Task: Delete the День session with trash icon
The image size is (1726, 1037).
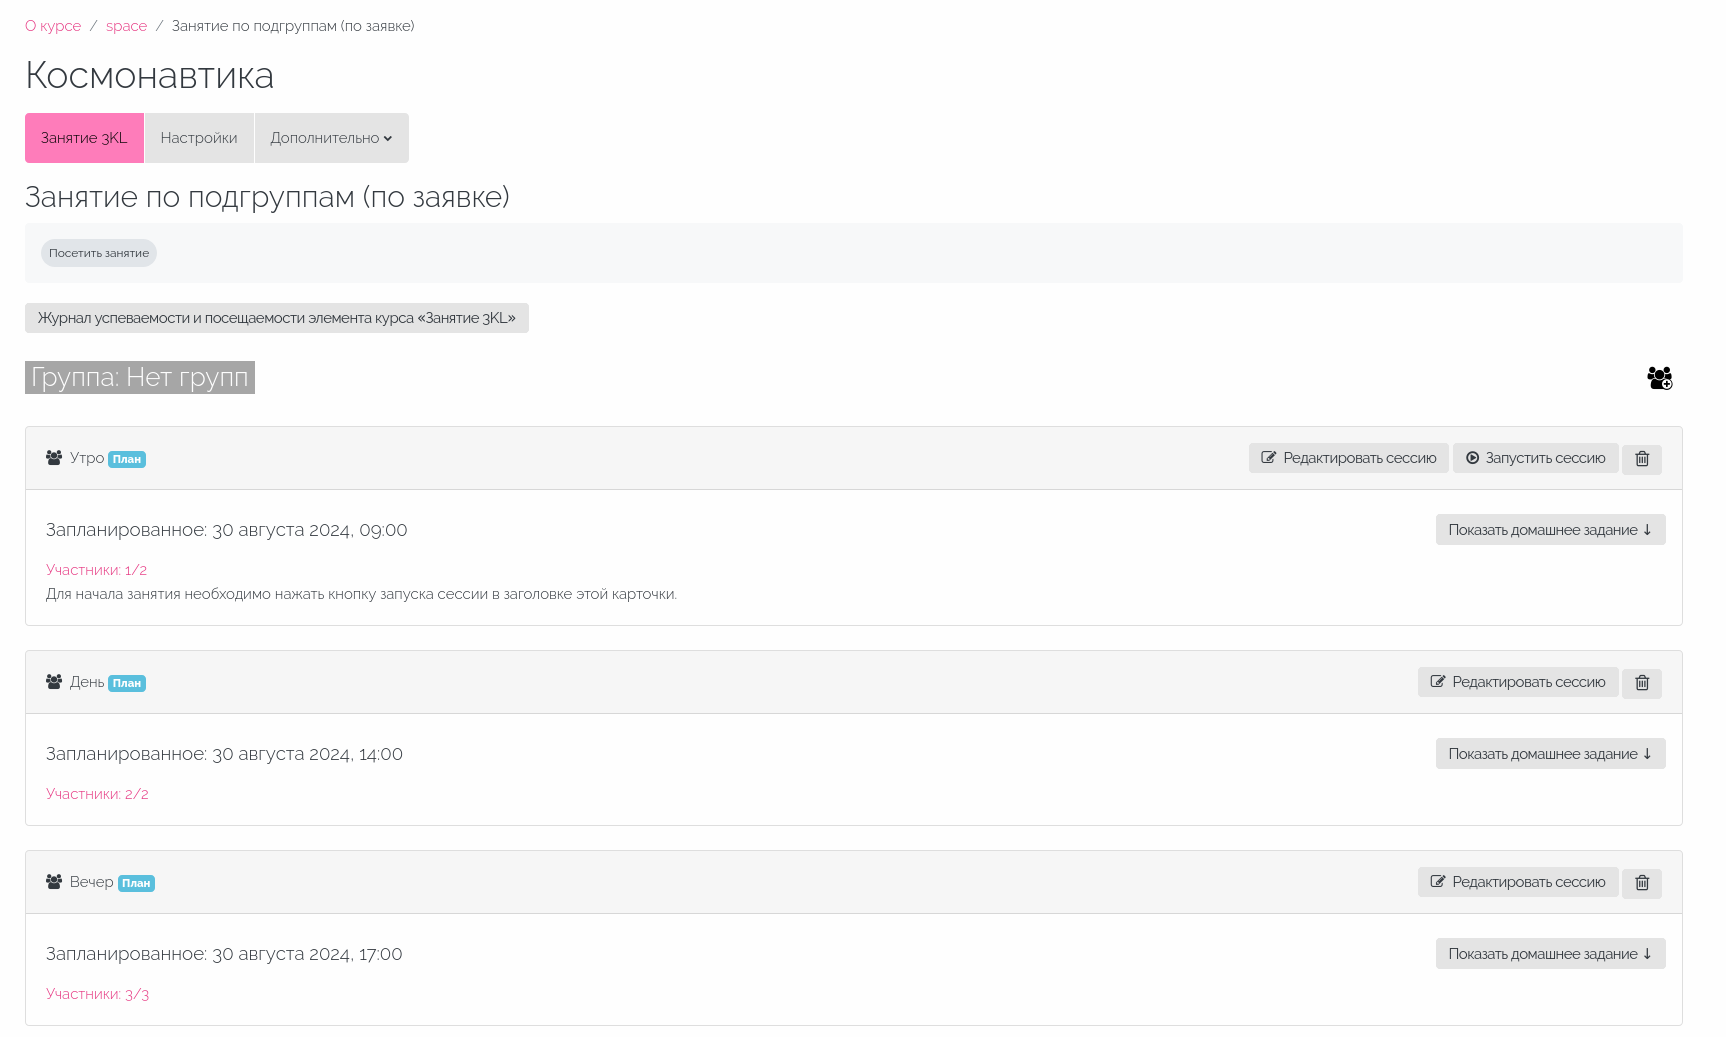Action: point(1642,683)
